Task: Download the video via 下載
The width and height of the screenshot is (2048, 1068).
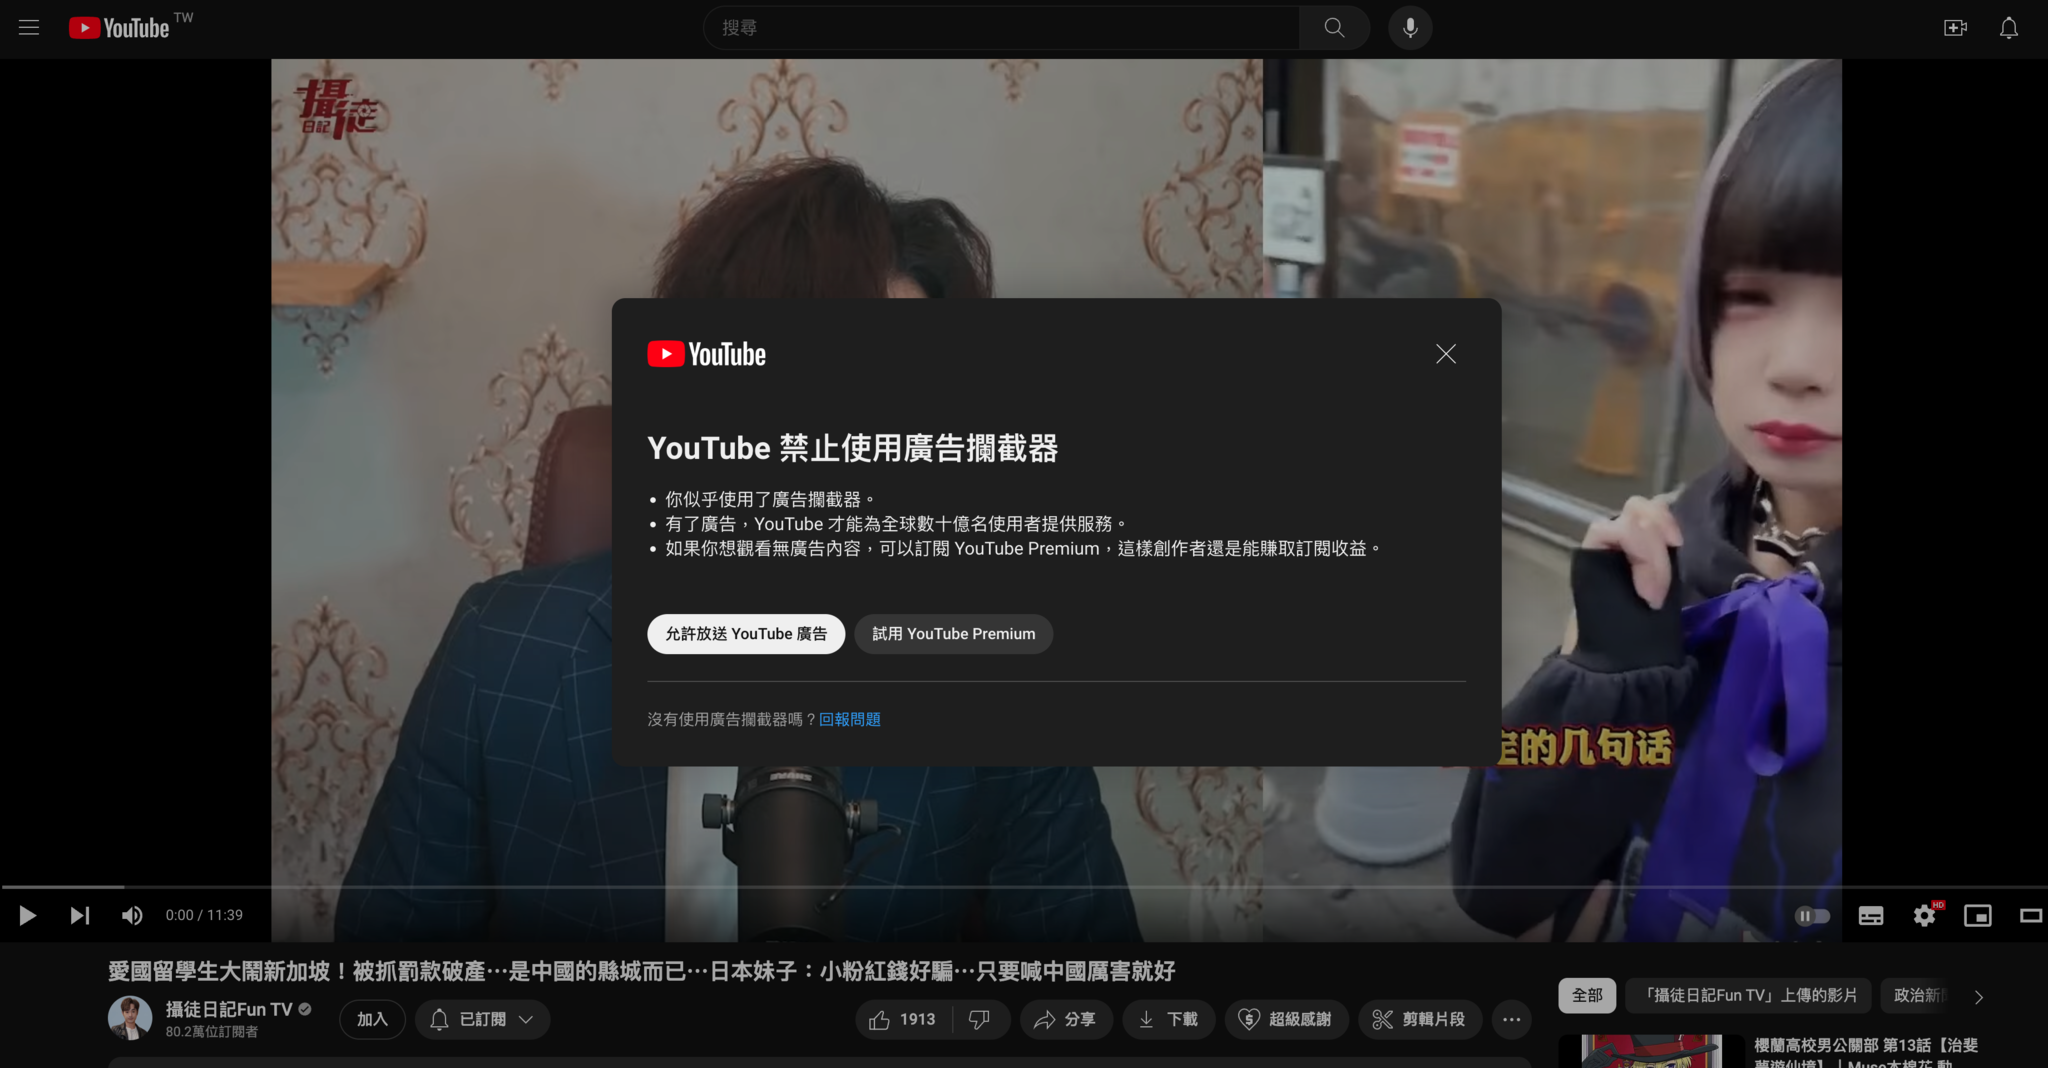Action: tap(1168, 1019)
